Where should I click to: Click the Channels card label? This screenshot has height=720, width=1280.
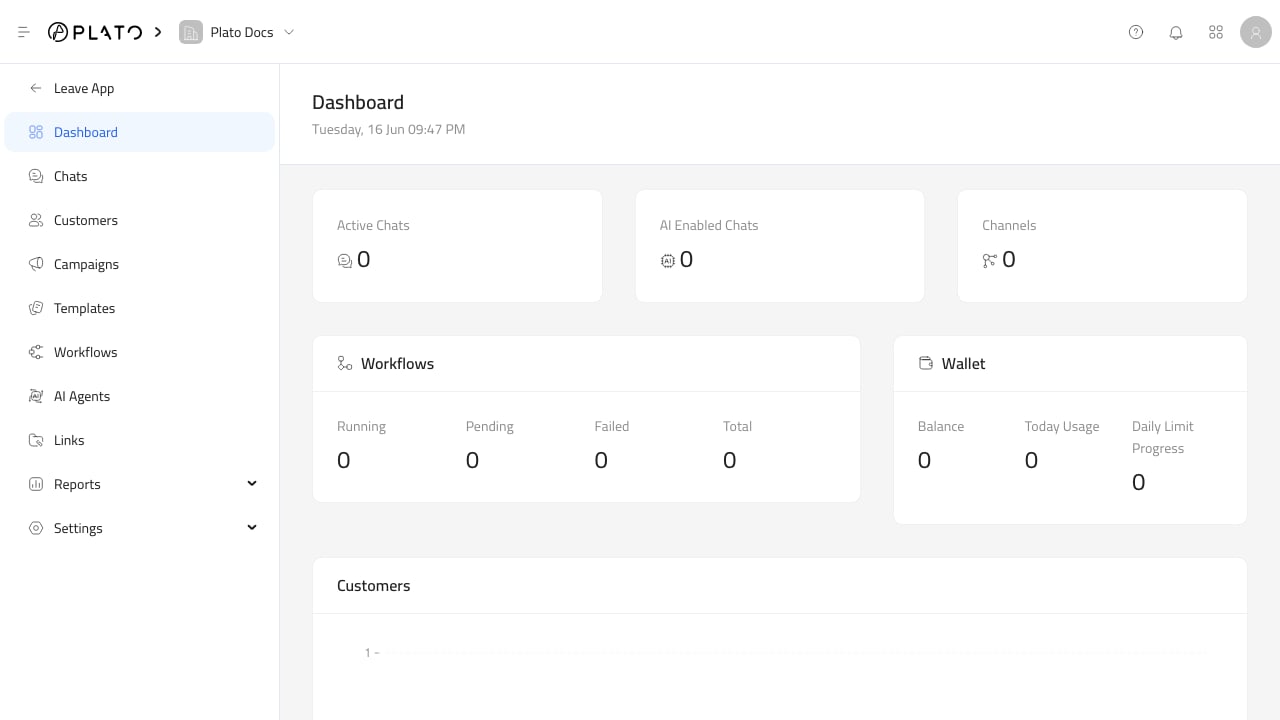pos(1009,225)
